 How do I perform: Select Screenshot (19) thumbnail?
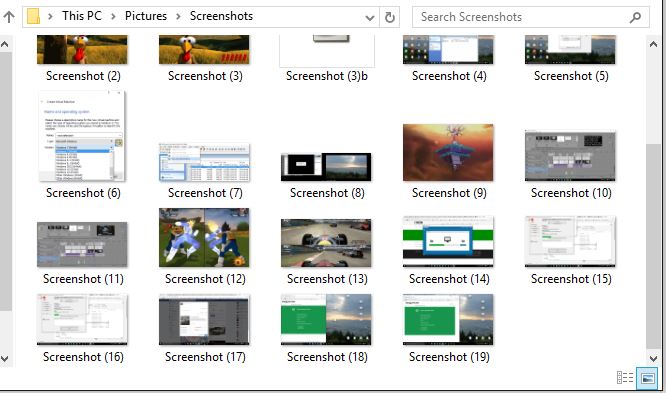point(448,319)
